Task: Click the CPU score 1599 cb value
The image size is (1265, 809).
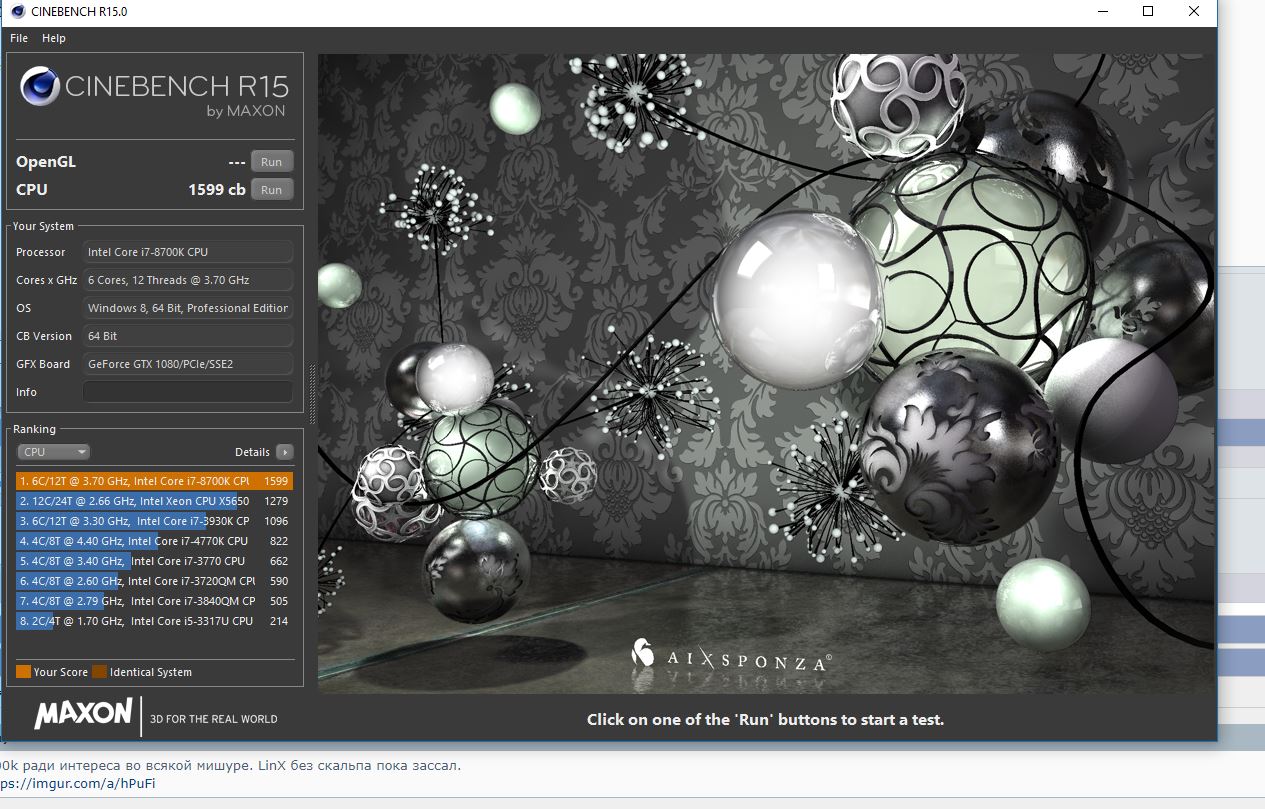Action: pyautogui.click(x=217, y=189)
